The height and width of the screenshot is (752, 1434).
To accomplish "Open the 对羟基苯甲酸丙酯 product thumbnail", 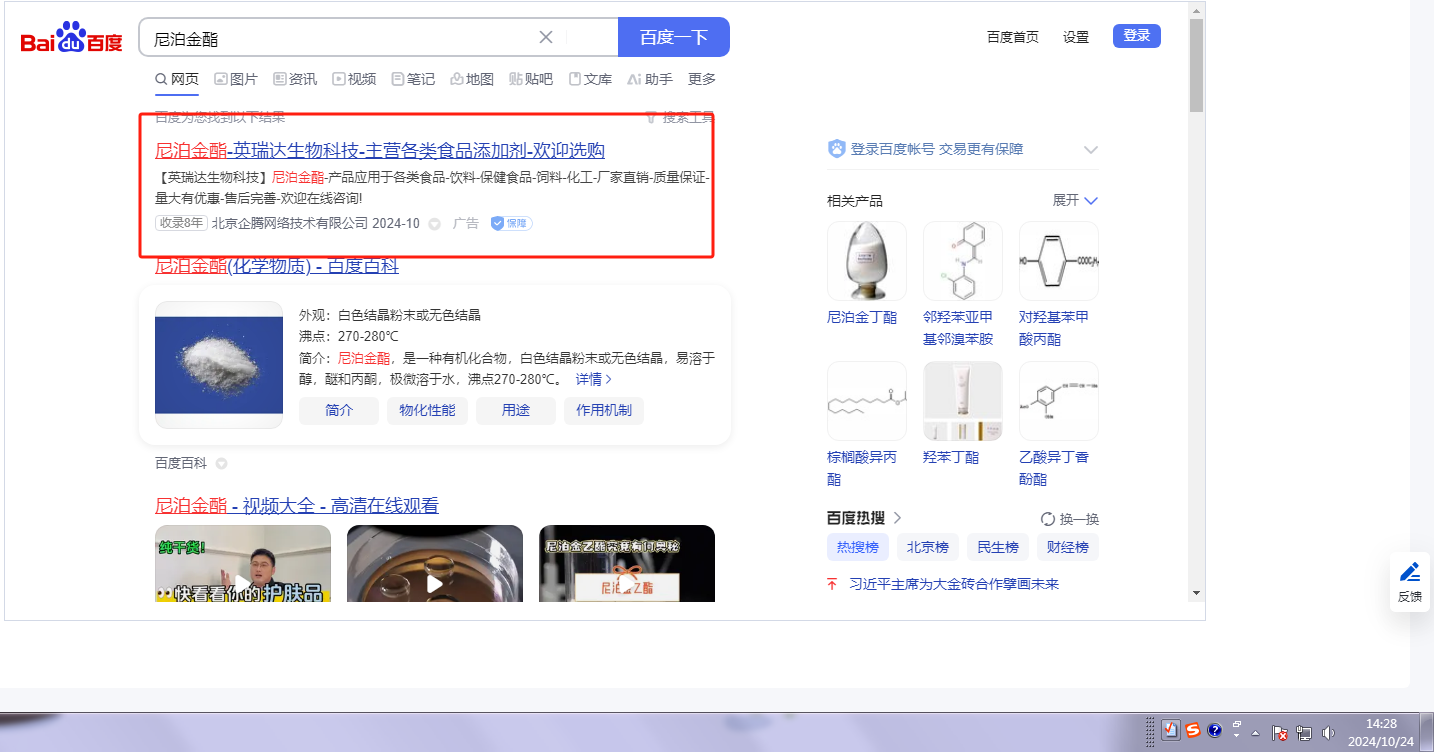I will 1059,261.
